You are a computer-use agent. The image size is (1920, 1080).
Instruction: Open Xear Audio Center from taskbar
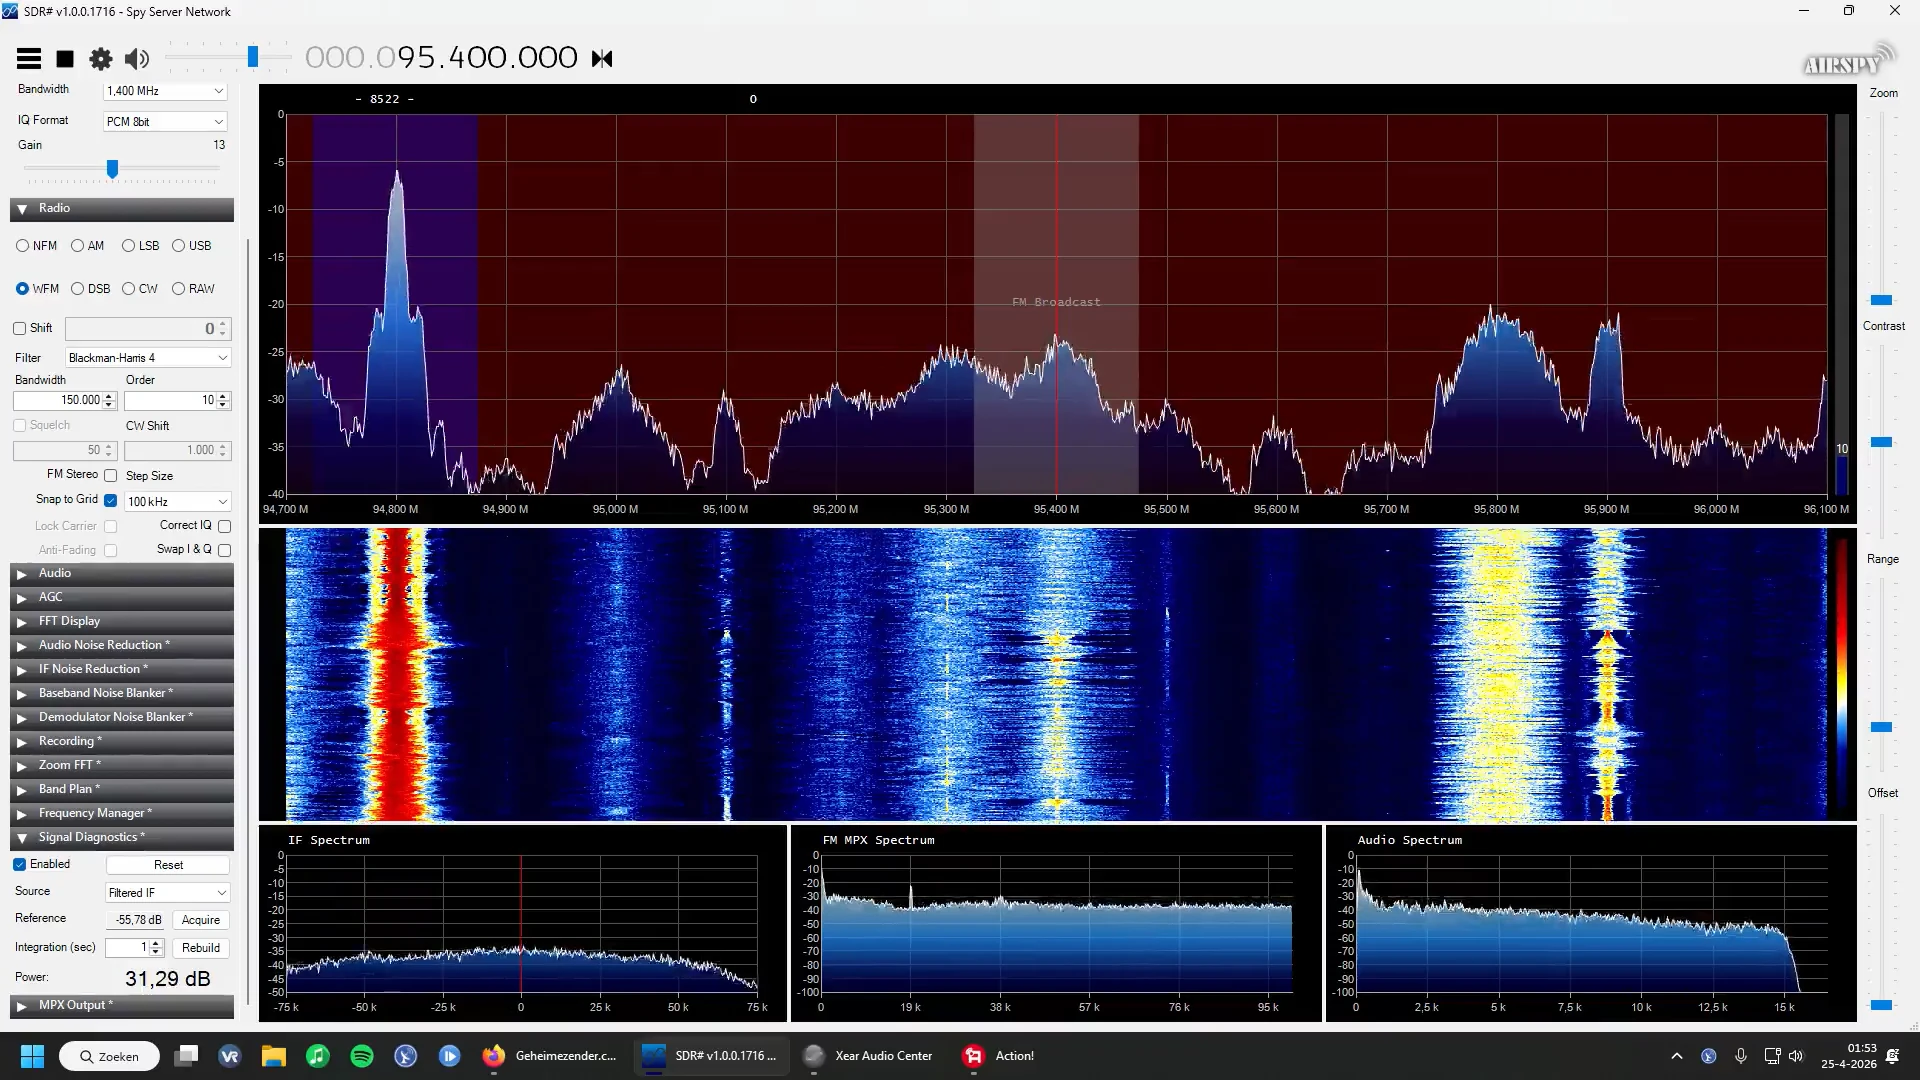pyautogui.click(x=870, y=1056)
